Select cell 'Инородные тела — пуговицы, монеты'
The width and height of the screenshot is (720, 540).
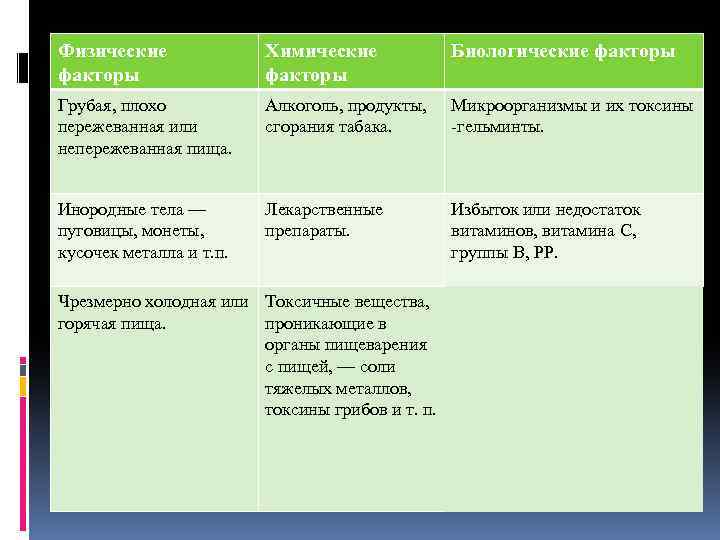[x=154, y=240]
